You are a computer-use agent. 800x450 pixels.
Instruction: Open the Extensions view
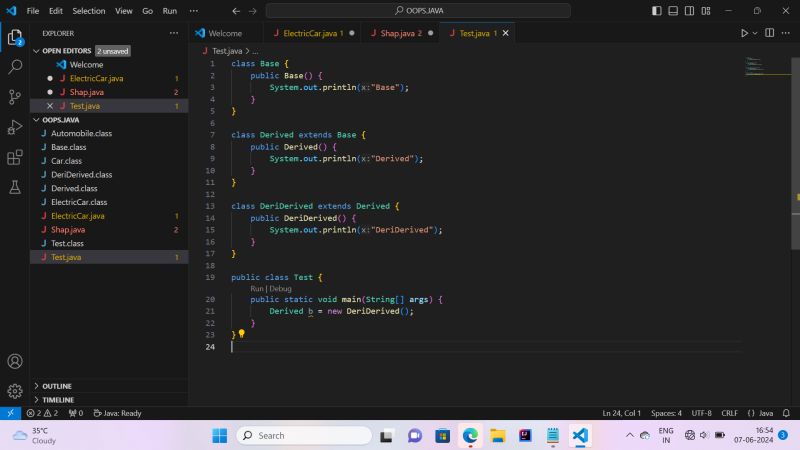tap(15, 157)
